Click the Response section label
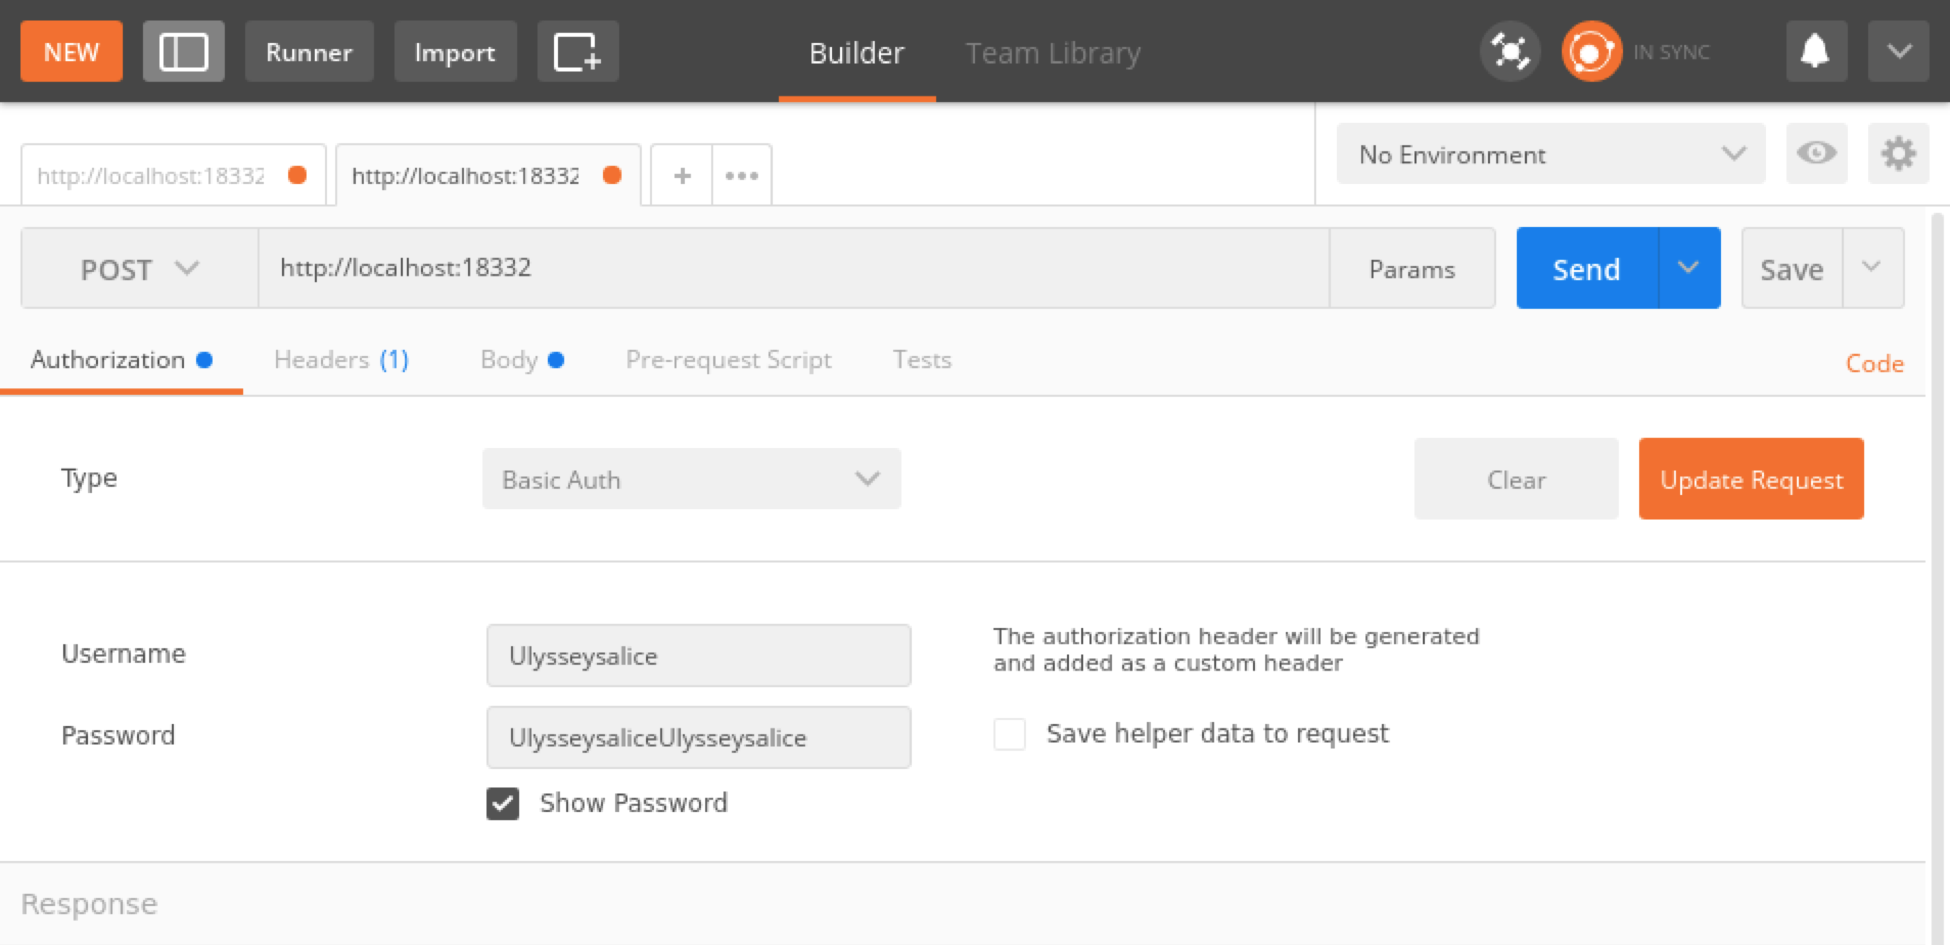This screenshot has height=945, width=1950. click(89, 904)
